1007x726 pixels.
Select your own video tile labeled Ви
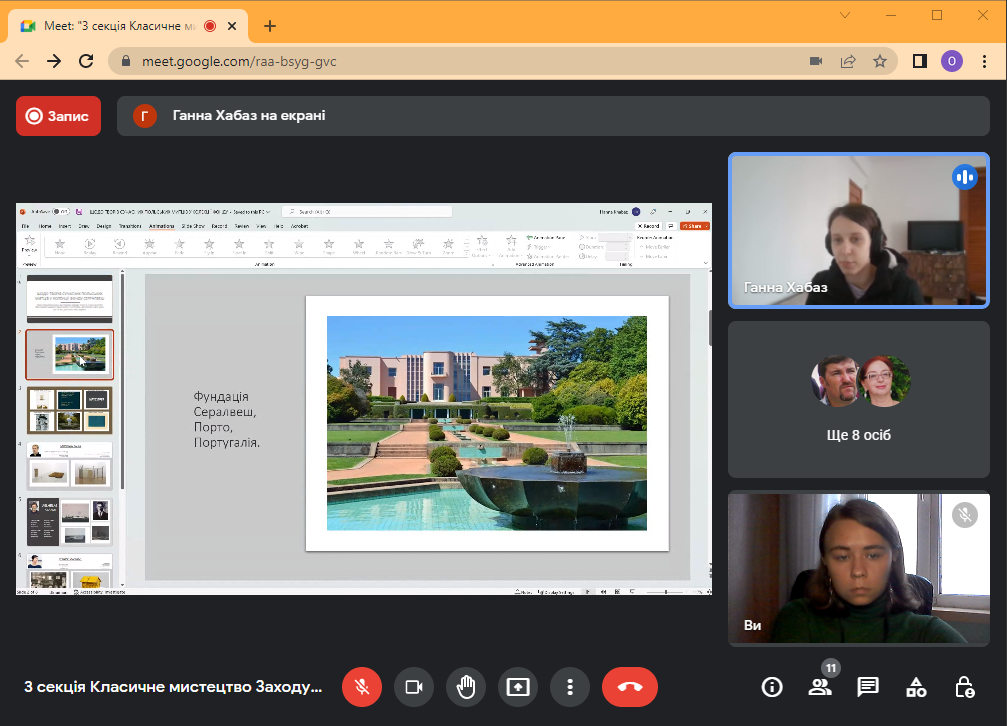point(859,569)
